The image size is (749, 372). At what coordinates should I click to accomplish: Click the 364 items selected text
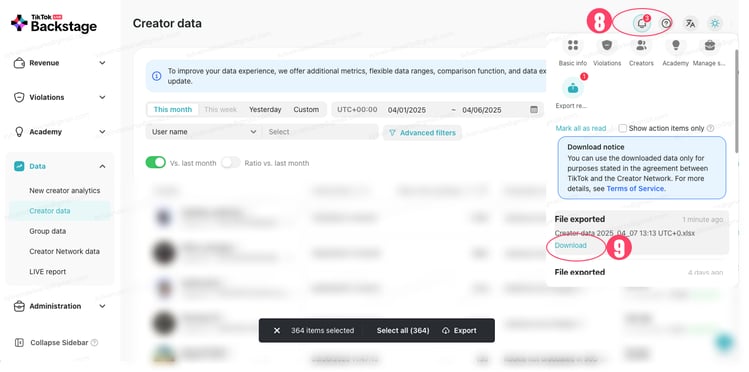tap(322, 330)
